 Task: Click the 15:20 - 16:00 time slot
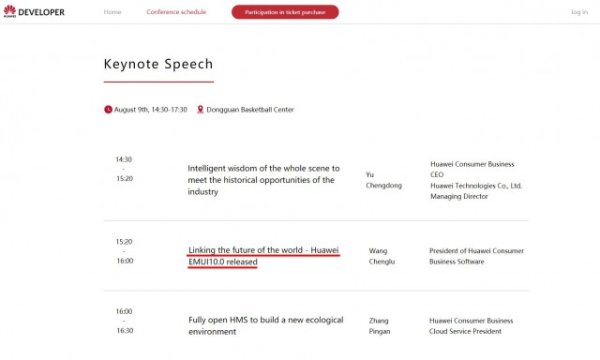tap(124, 251)
